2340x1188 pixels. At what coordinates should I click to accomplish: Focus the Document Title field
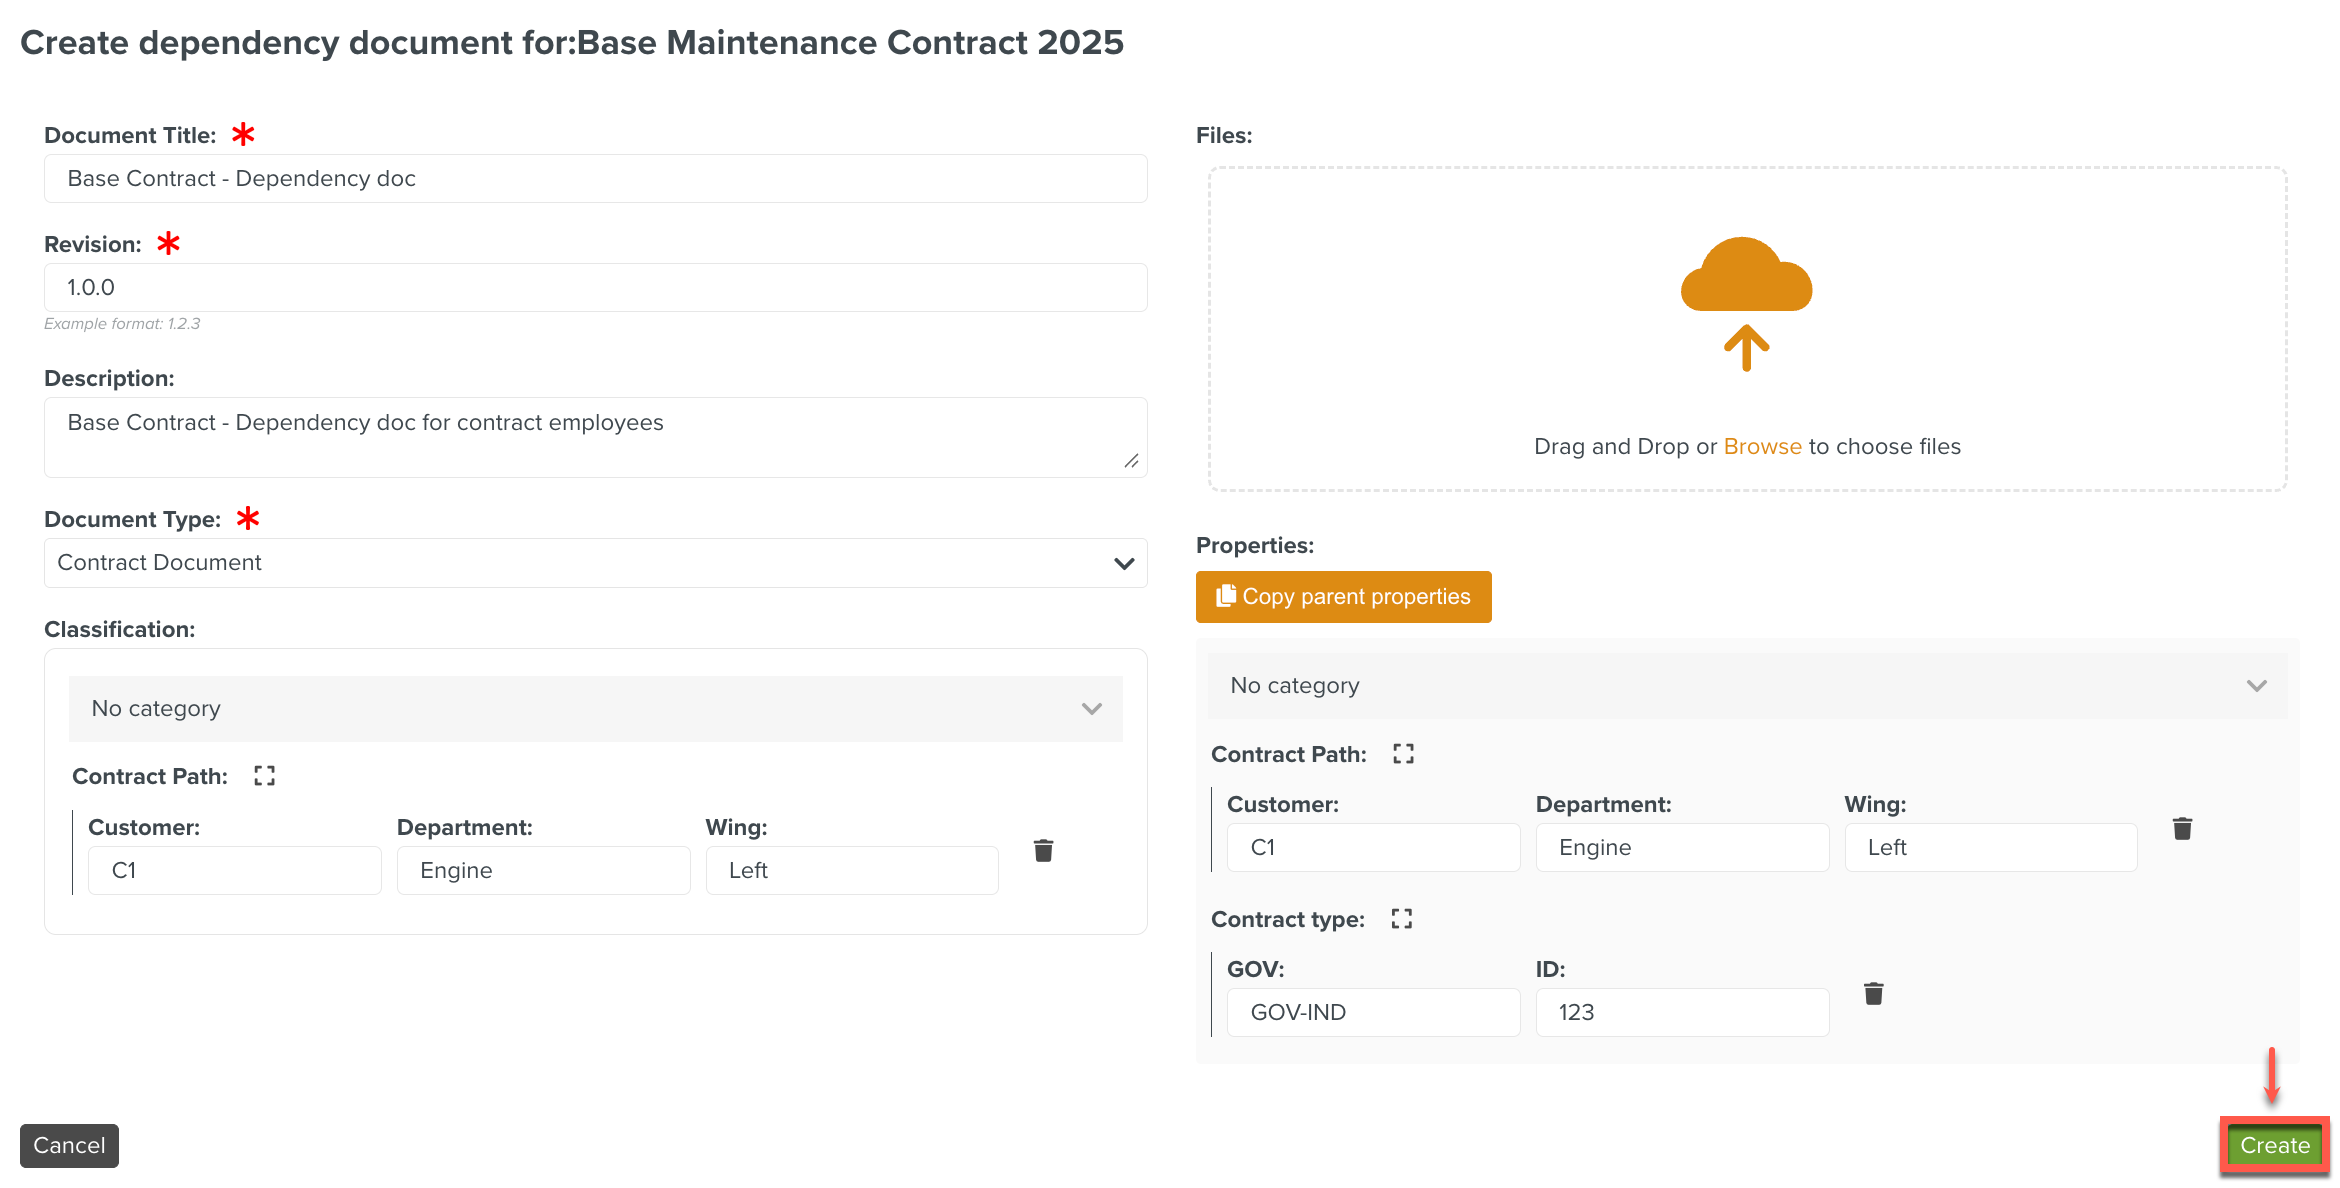pos(595,179)
